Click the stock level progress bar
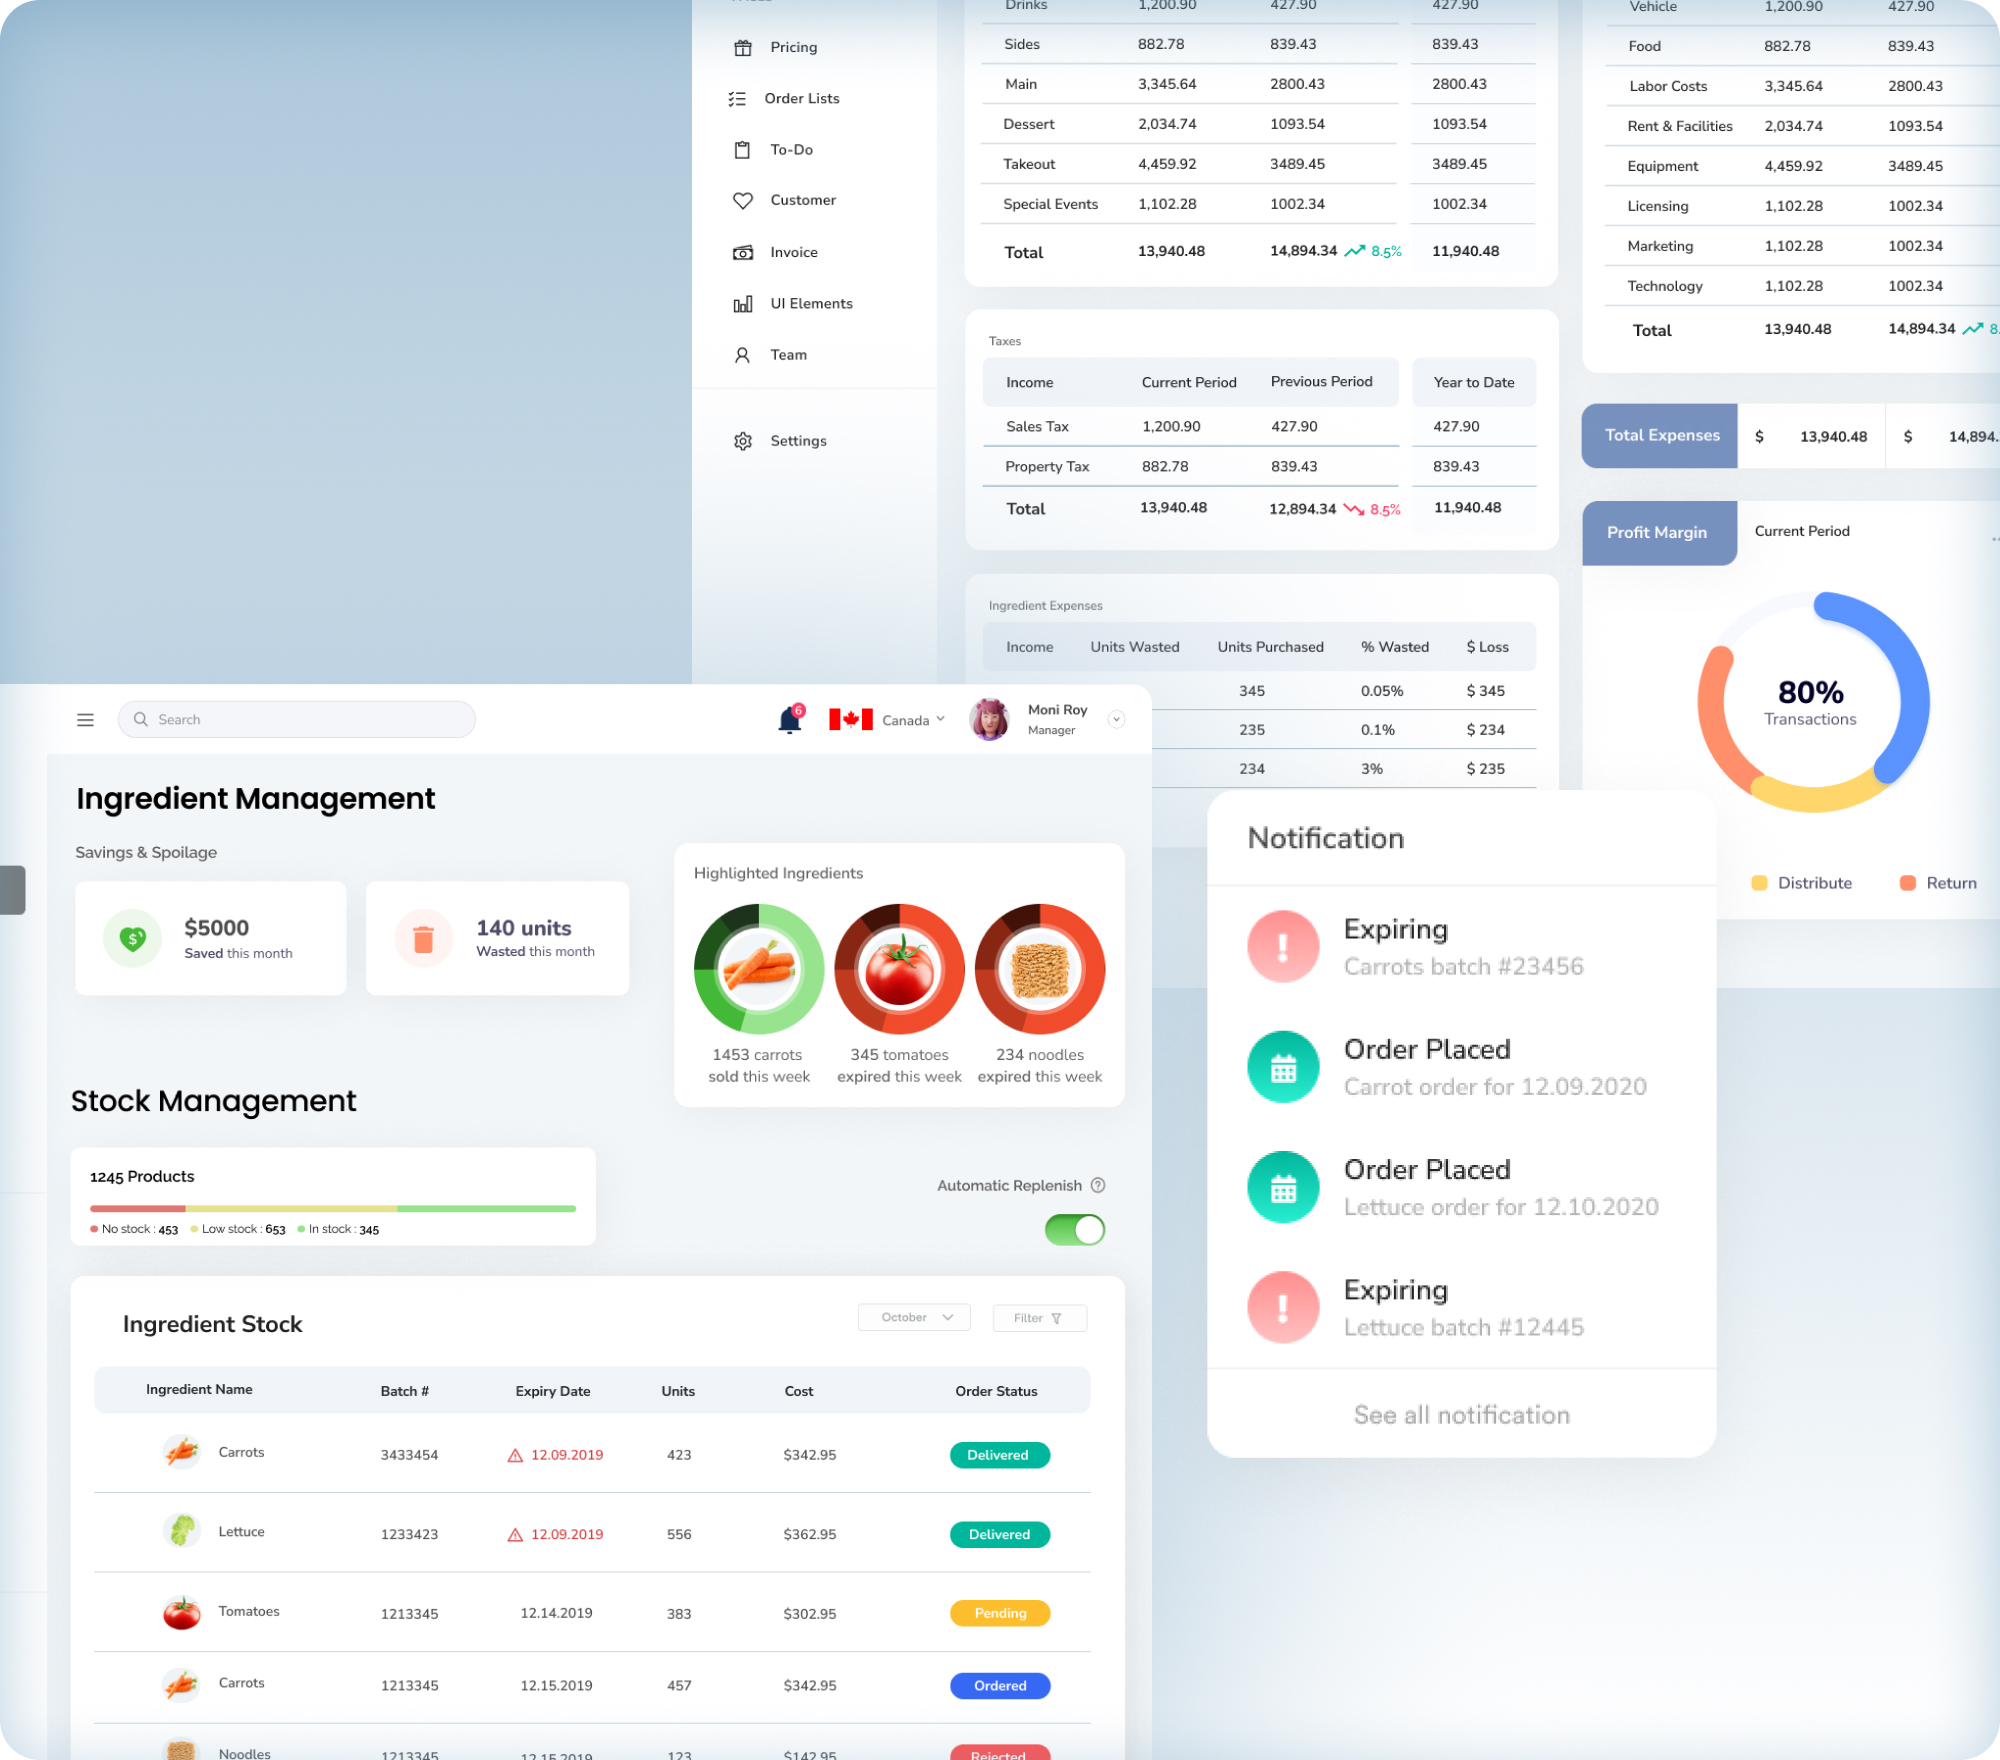2000x1760 pixels. [x=330, y=1208]
